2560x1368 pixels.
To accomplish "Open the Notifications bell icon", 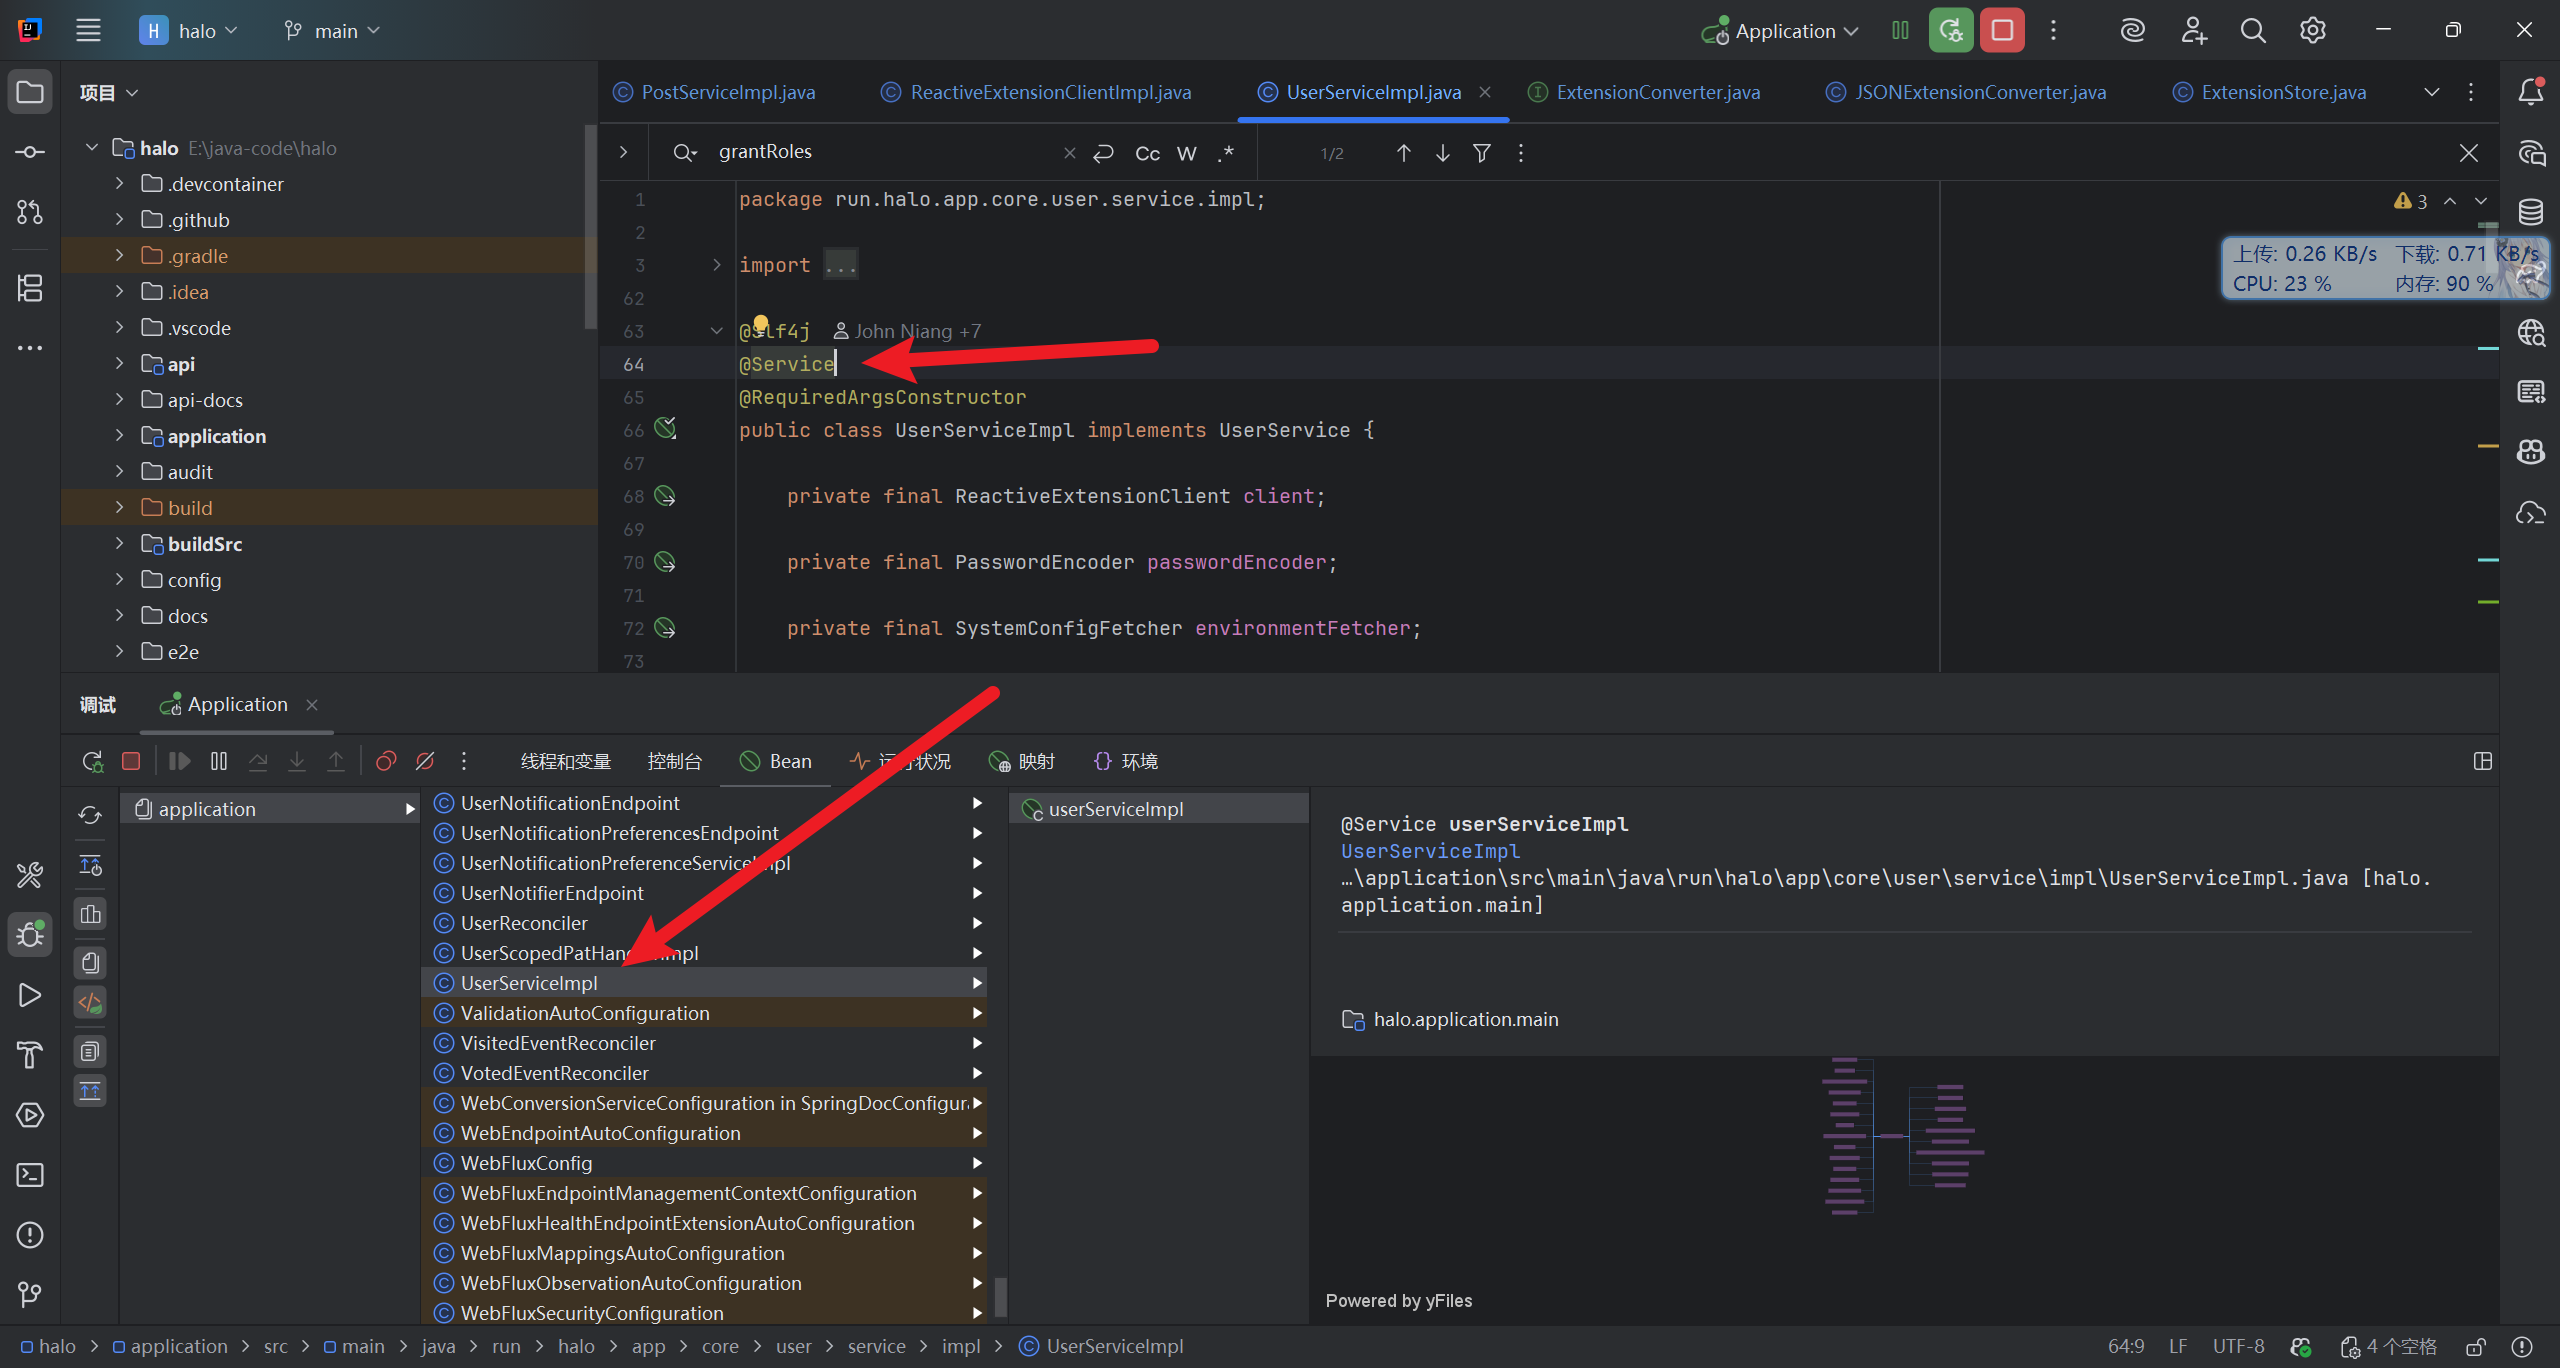I will tap(2530, 92).
